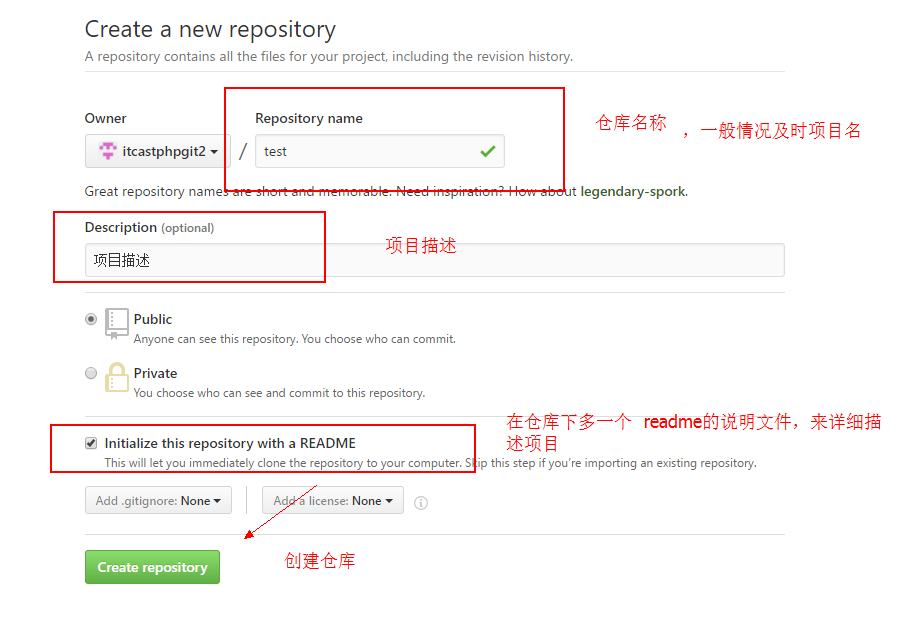Focus the Description input field
899x618 pixels.
435,260
